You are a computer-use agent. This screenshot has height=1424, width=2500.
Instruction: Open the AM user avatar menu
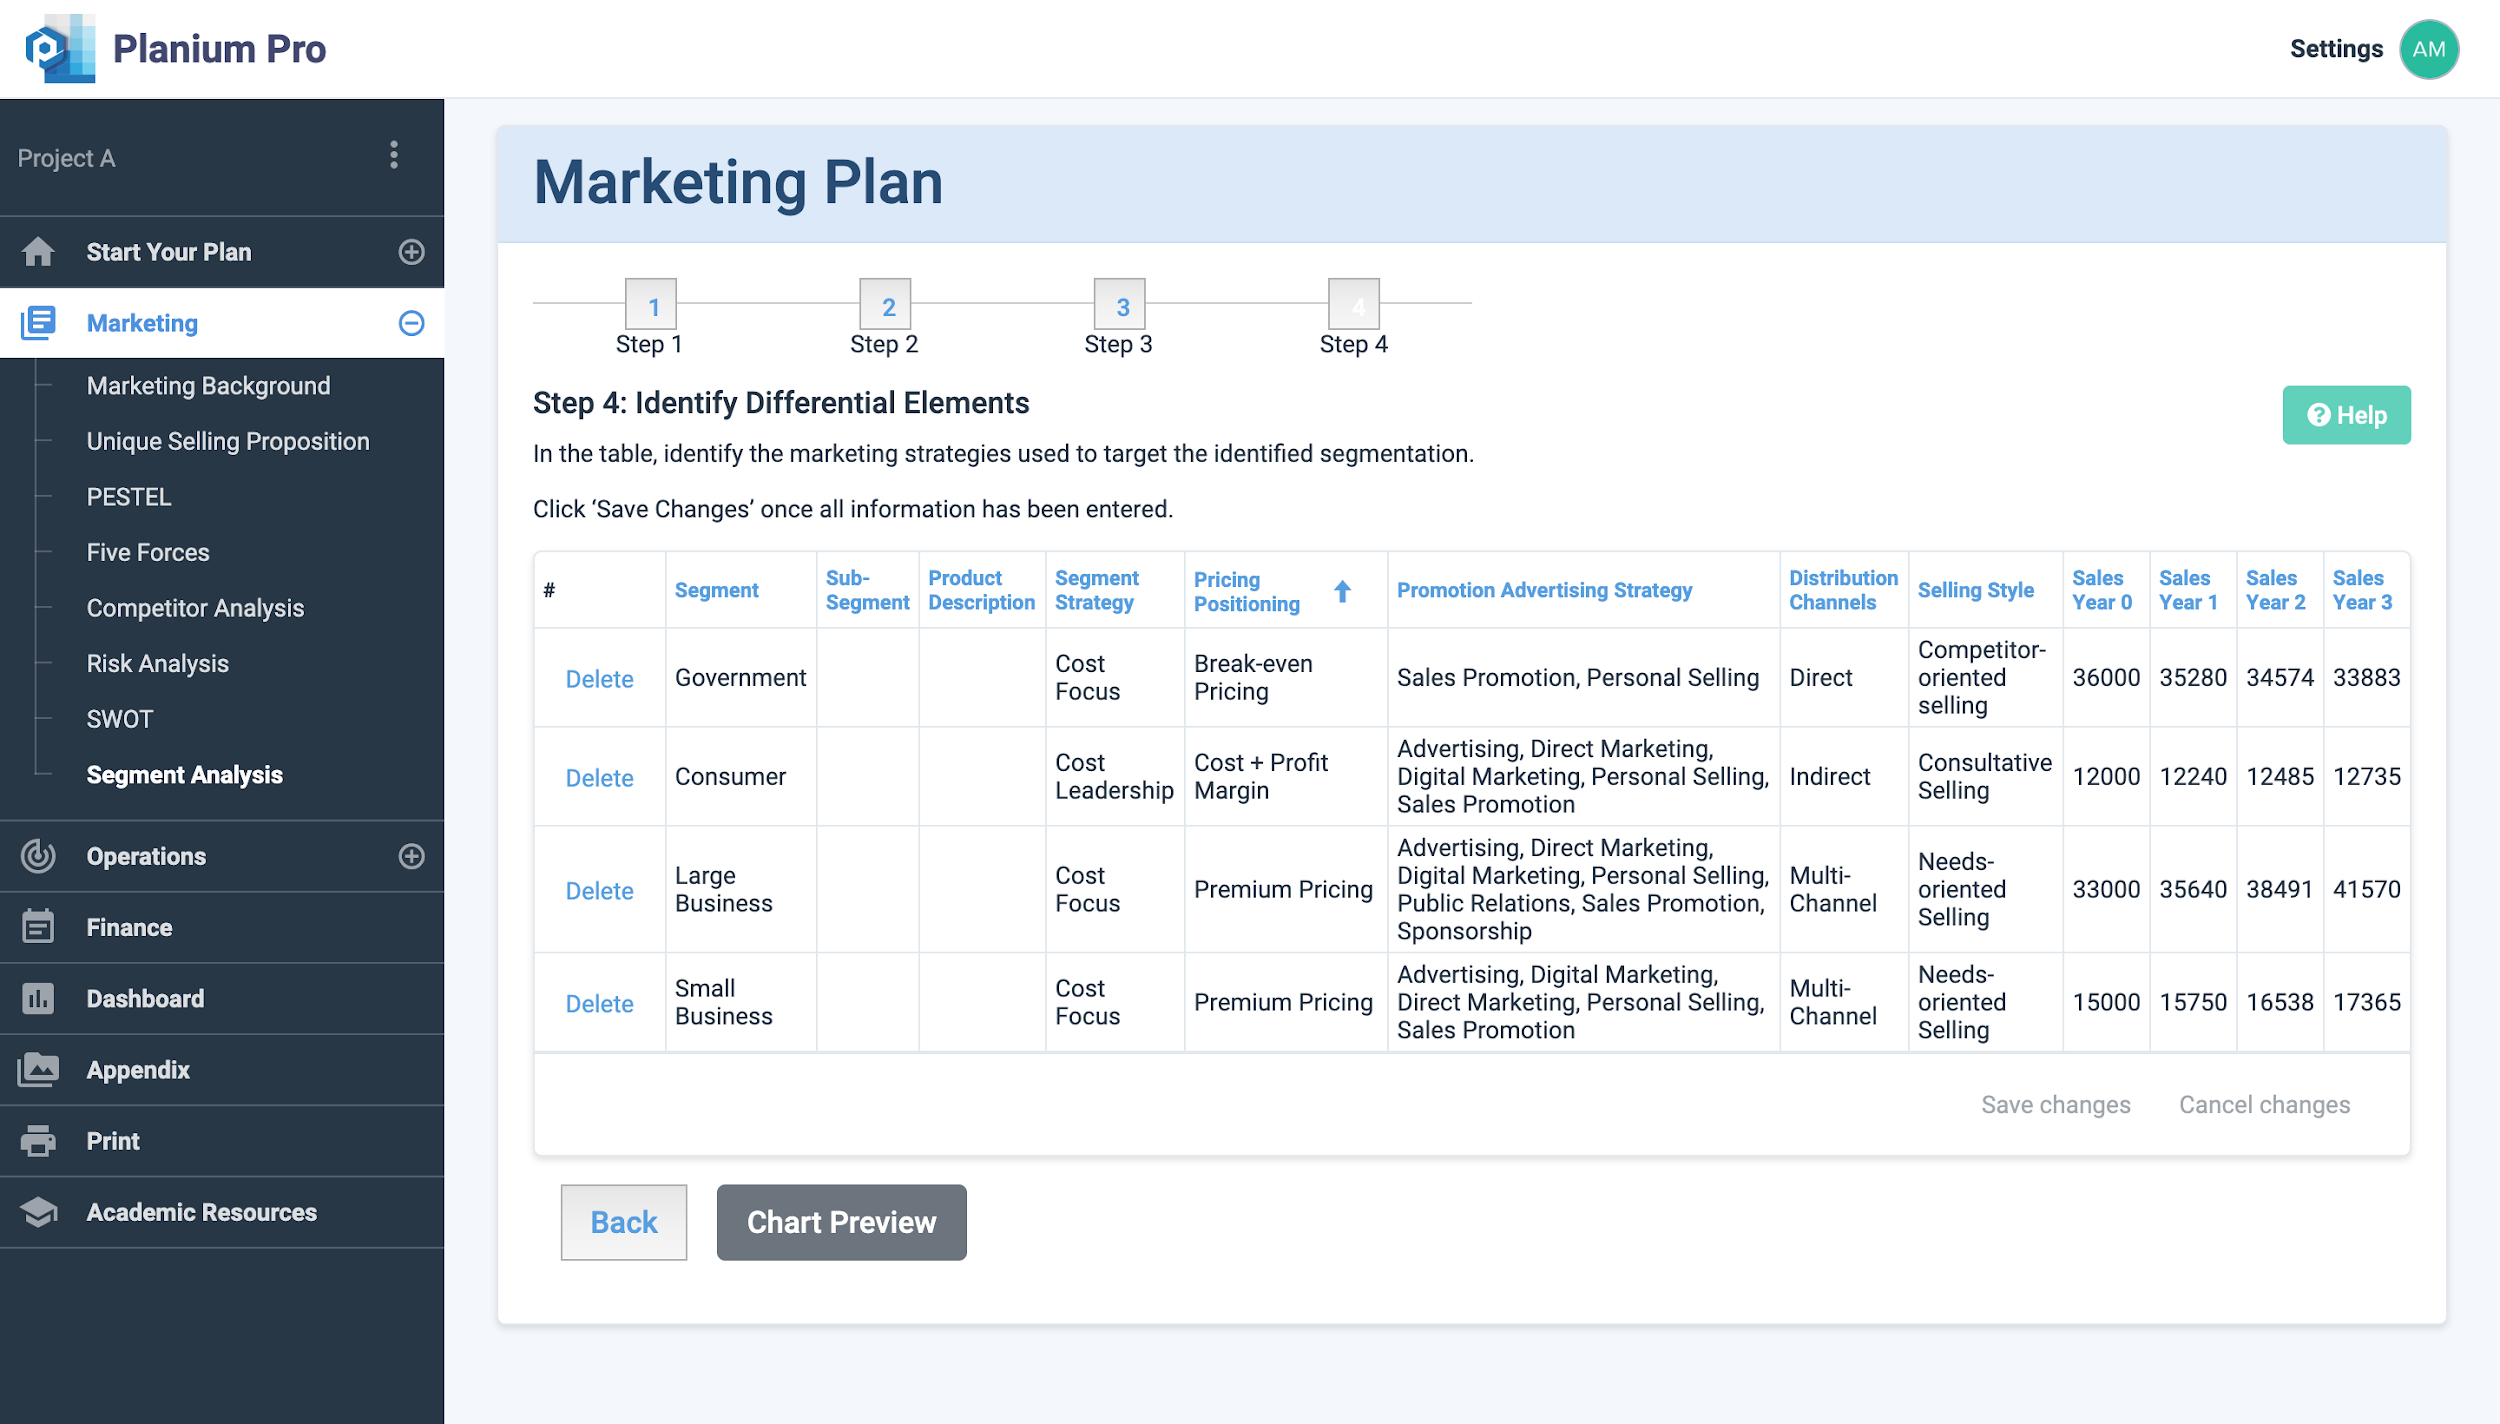coord(2428,49)
